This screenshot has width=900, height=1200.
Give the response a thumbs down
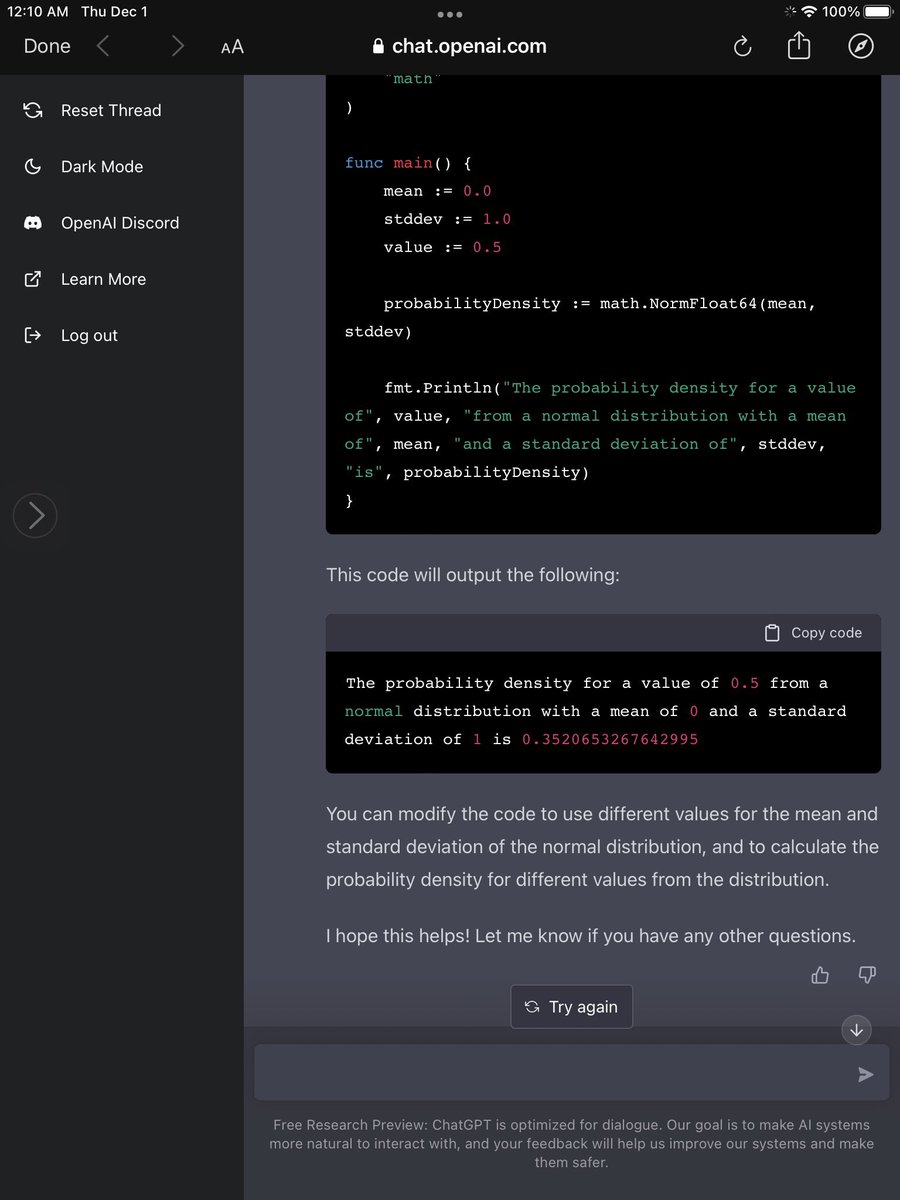(868, 975)
